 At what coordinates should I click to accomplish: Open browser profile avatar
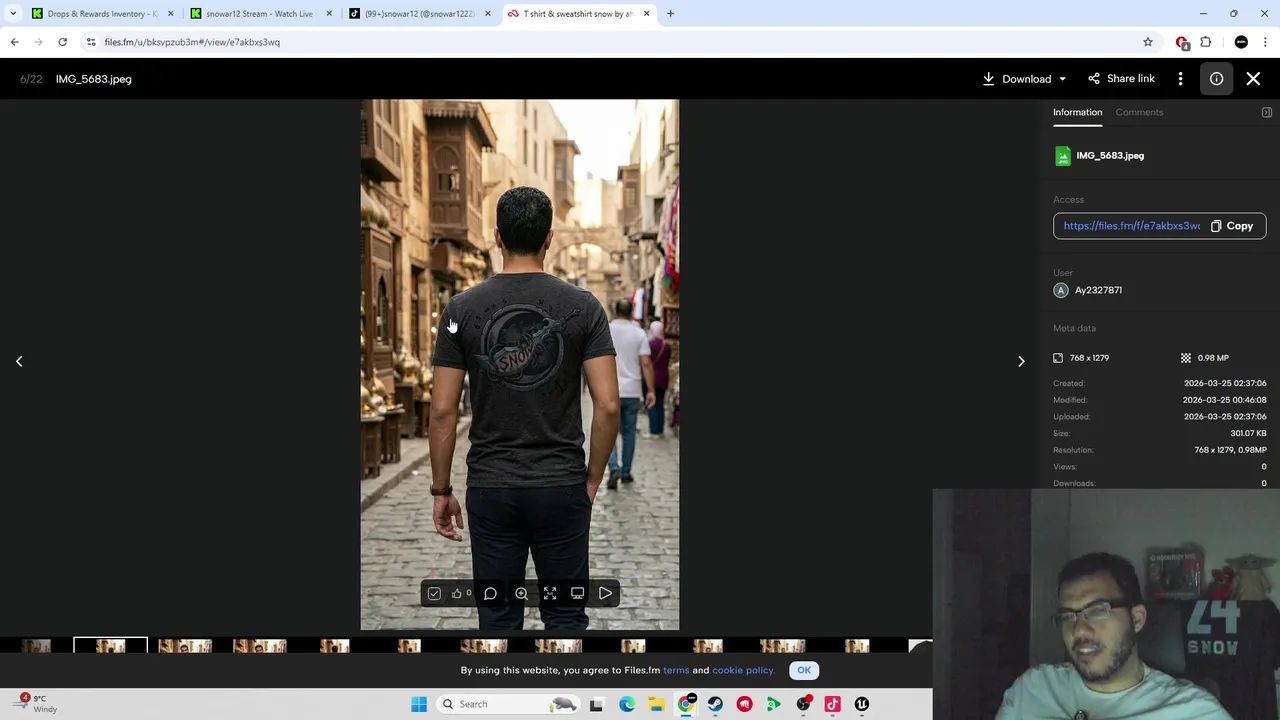pos(1241,42)
